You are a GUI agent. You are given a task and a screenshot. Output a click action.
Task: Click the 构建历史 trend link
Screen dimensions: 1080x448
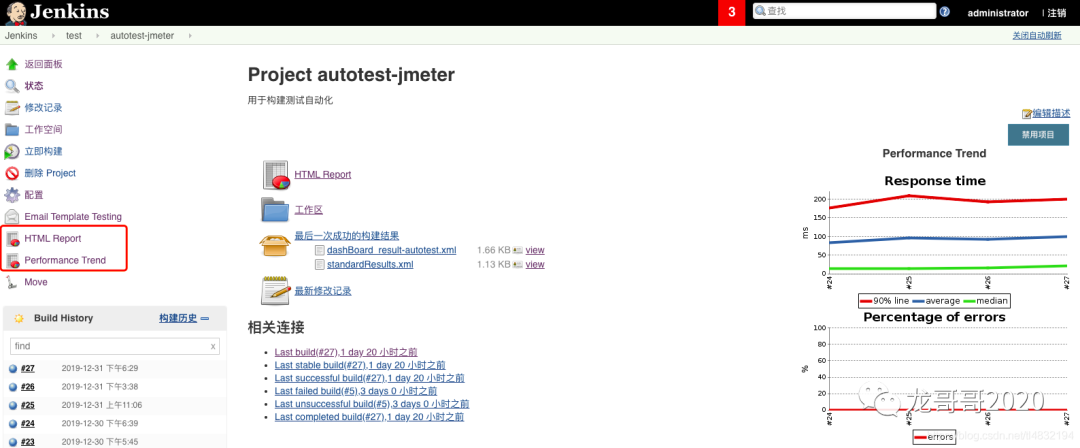[178, 318]
